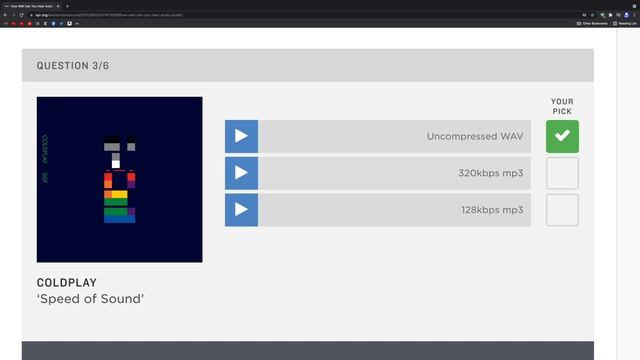Screen dimensions: 640x360
Task: Click the 'QUESTION 3/6' heading text
Action: (x=73, y=66)
